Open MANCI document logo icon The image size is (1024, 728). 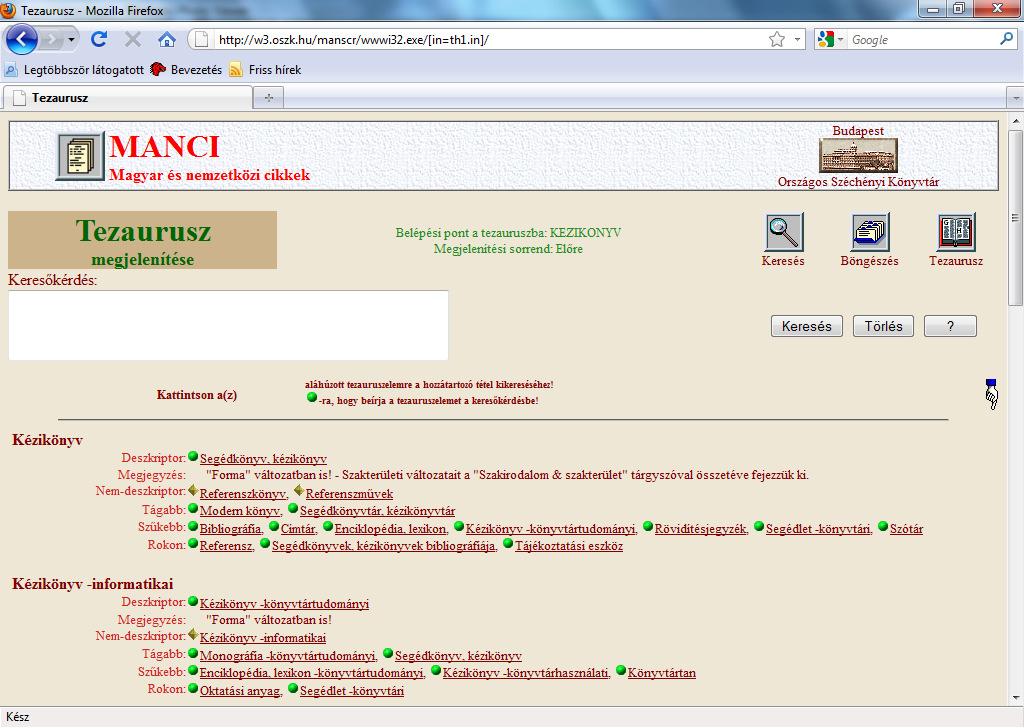point(80,156)
